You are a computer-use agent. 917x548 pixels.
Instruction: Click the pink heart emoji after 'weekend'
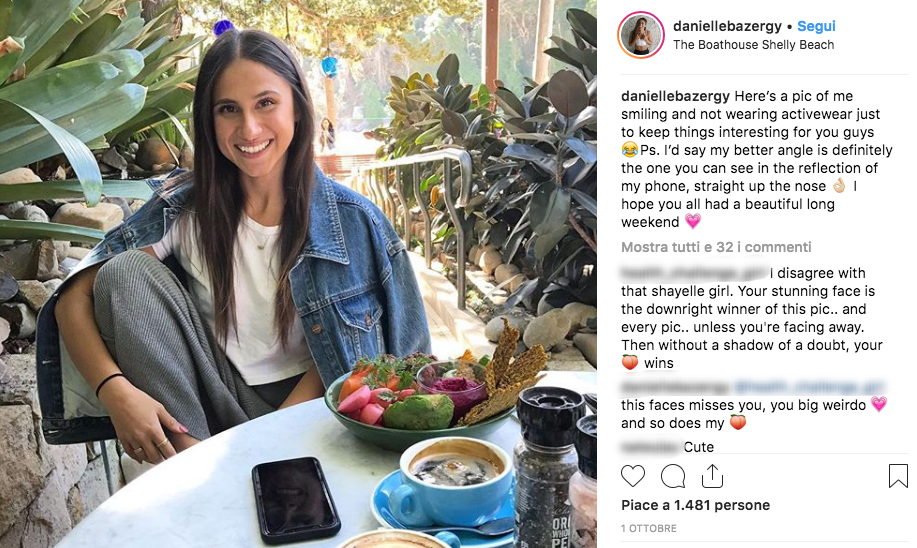click(693, 221)
